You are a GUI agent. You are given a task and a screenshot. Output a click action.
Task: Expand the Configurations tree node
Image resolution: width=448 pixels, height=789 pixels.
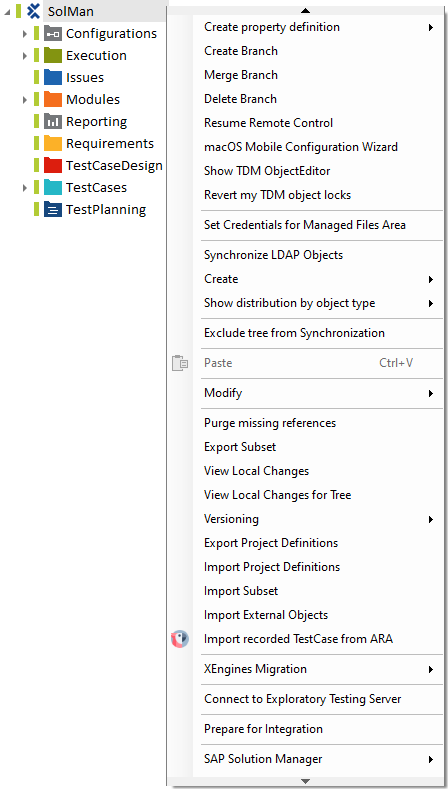tap(25, 34)
